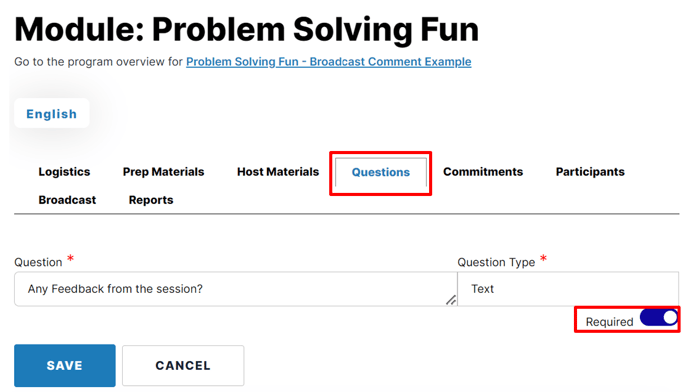This screenshot has height=392, width=688.
Task: Switch to the Logistics tab
Action: tap(64, 172)
